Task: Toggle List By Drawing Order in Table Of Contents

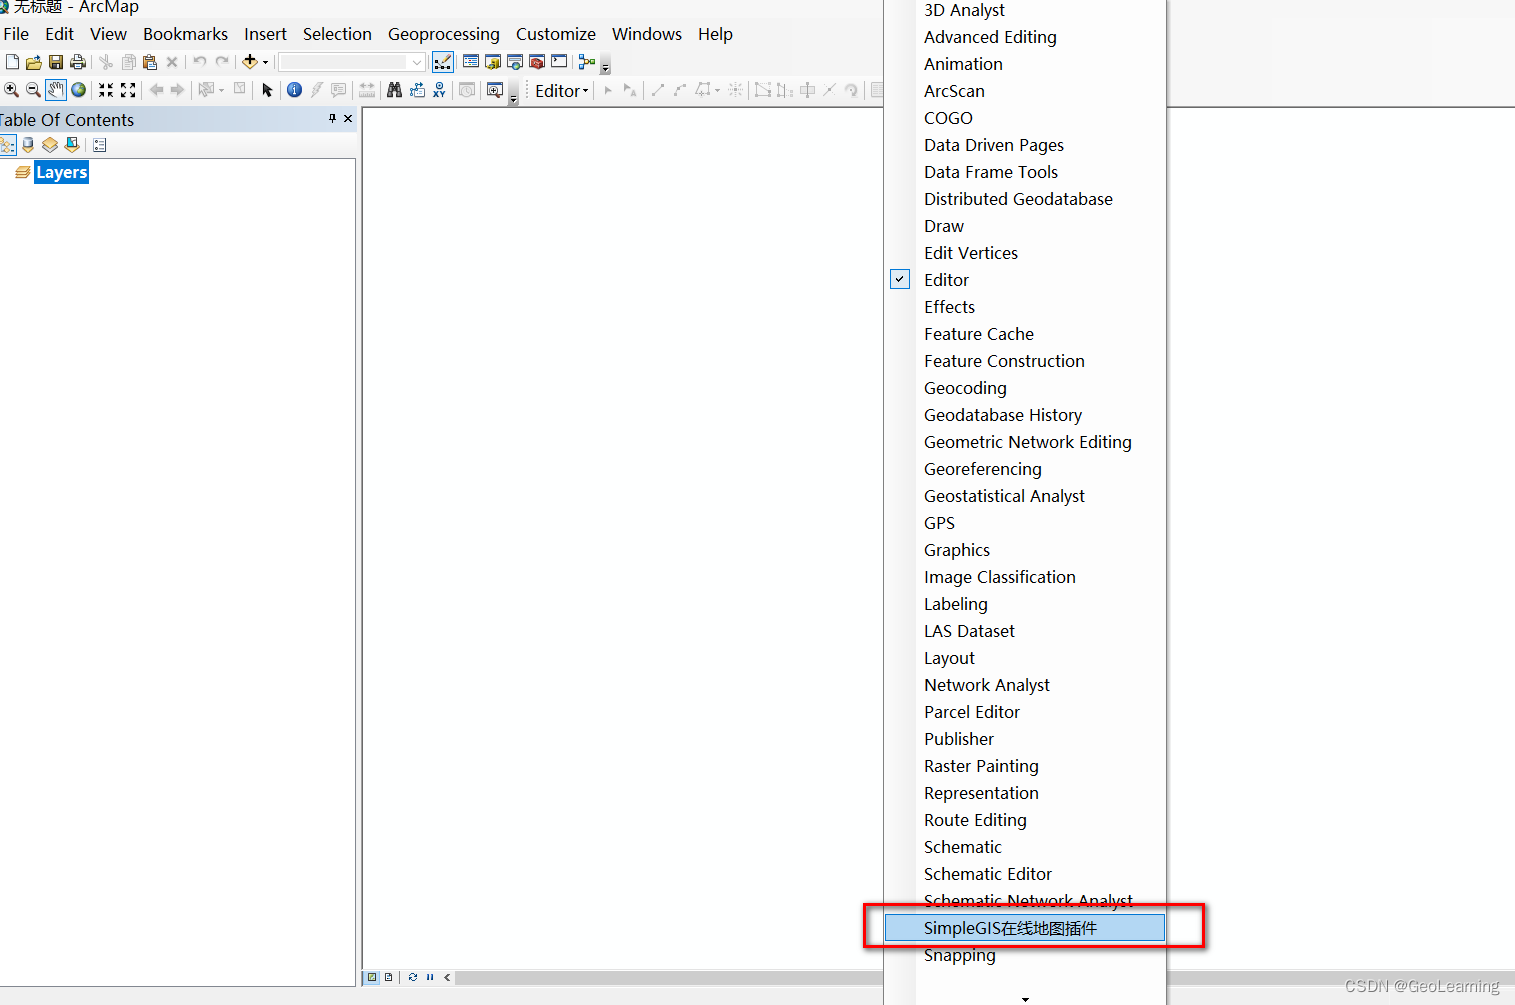Action: coord(7,145)
